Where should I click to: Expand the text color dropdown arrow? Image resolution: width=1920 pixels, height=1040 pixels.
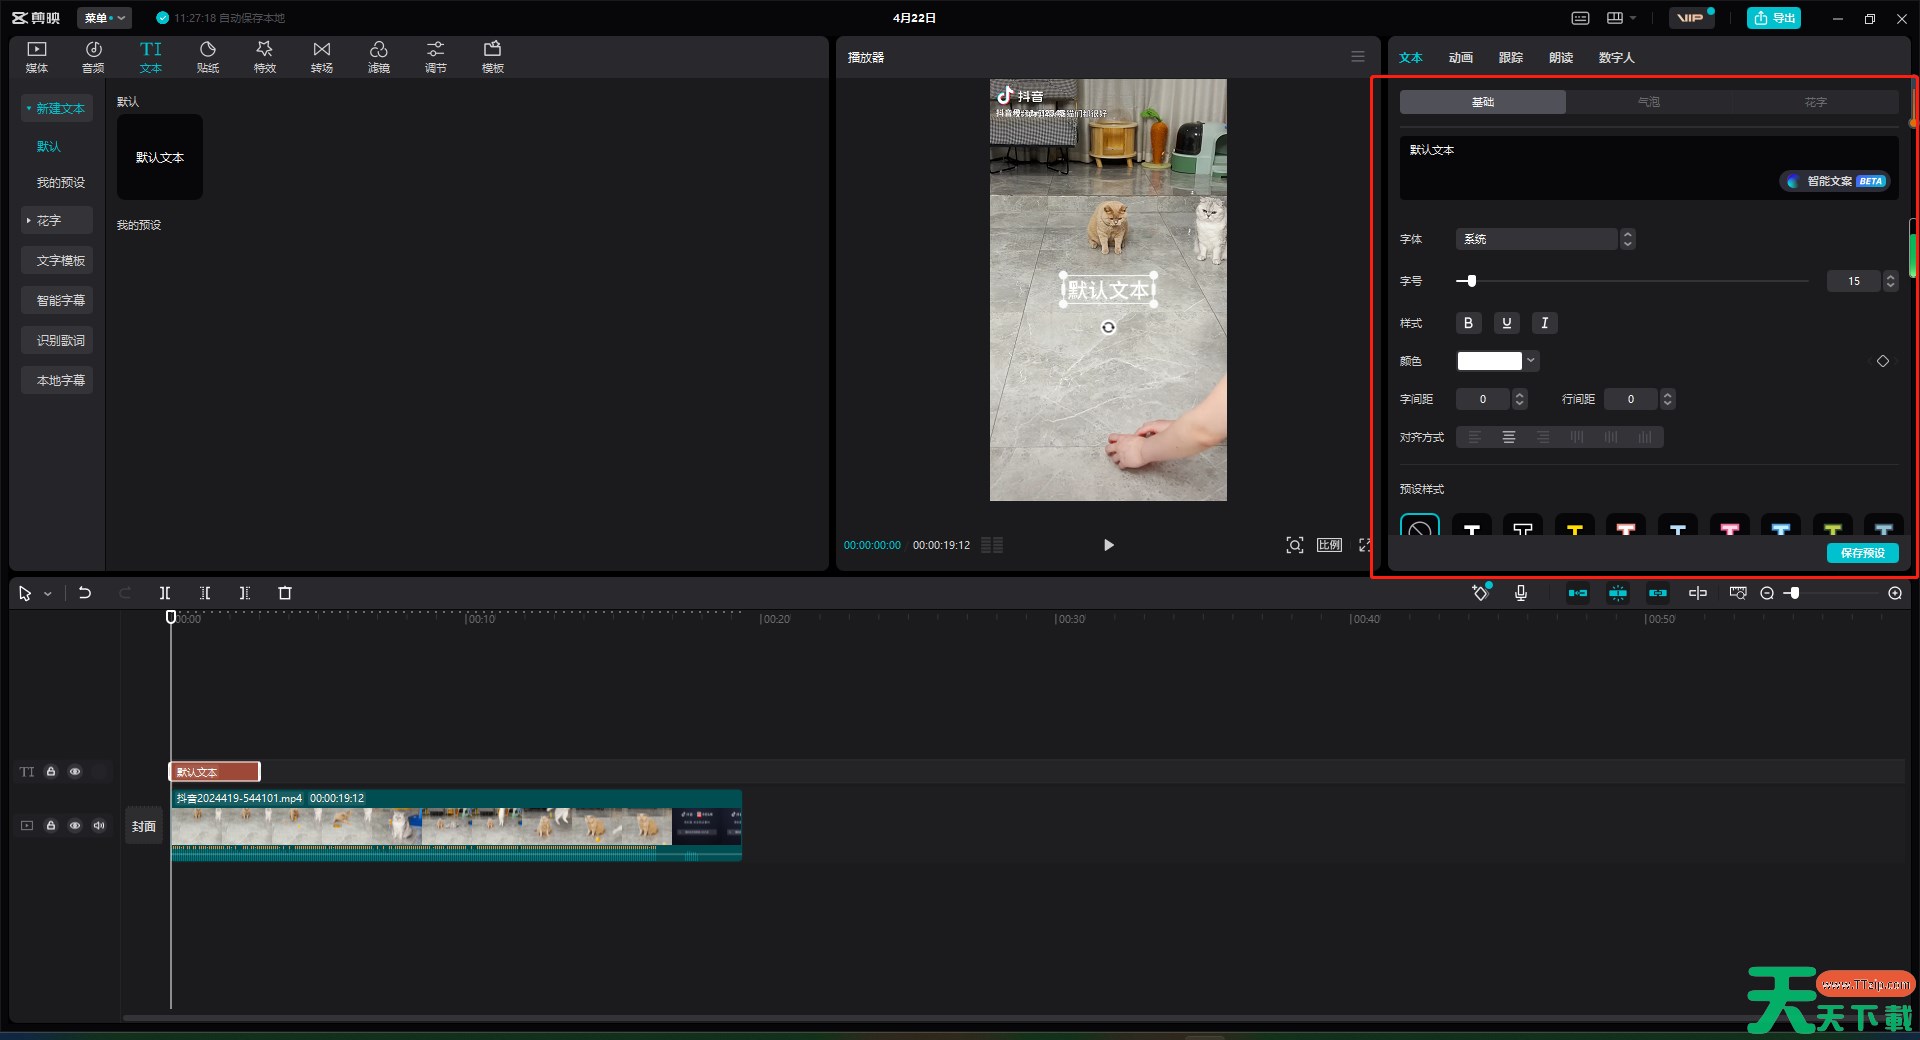(1531, 361)
